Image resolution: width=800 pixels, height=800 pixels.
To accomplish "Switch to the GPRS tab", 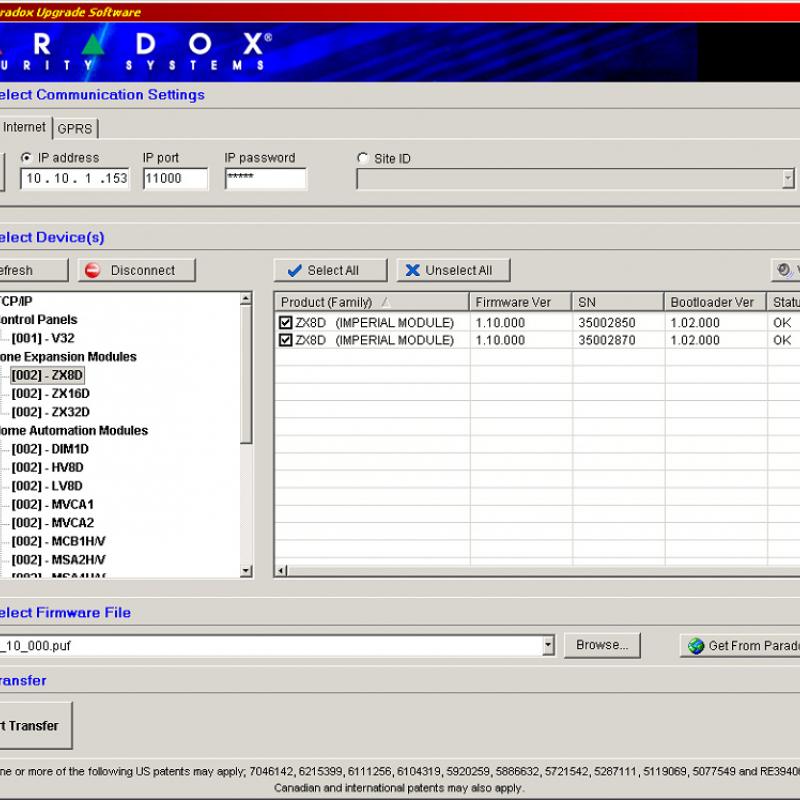I will pyautogui.click(x=74, y=129).
